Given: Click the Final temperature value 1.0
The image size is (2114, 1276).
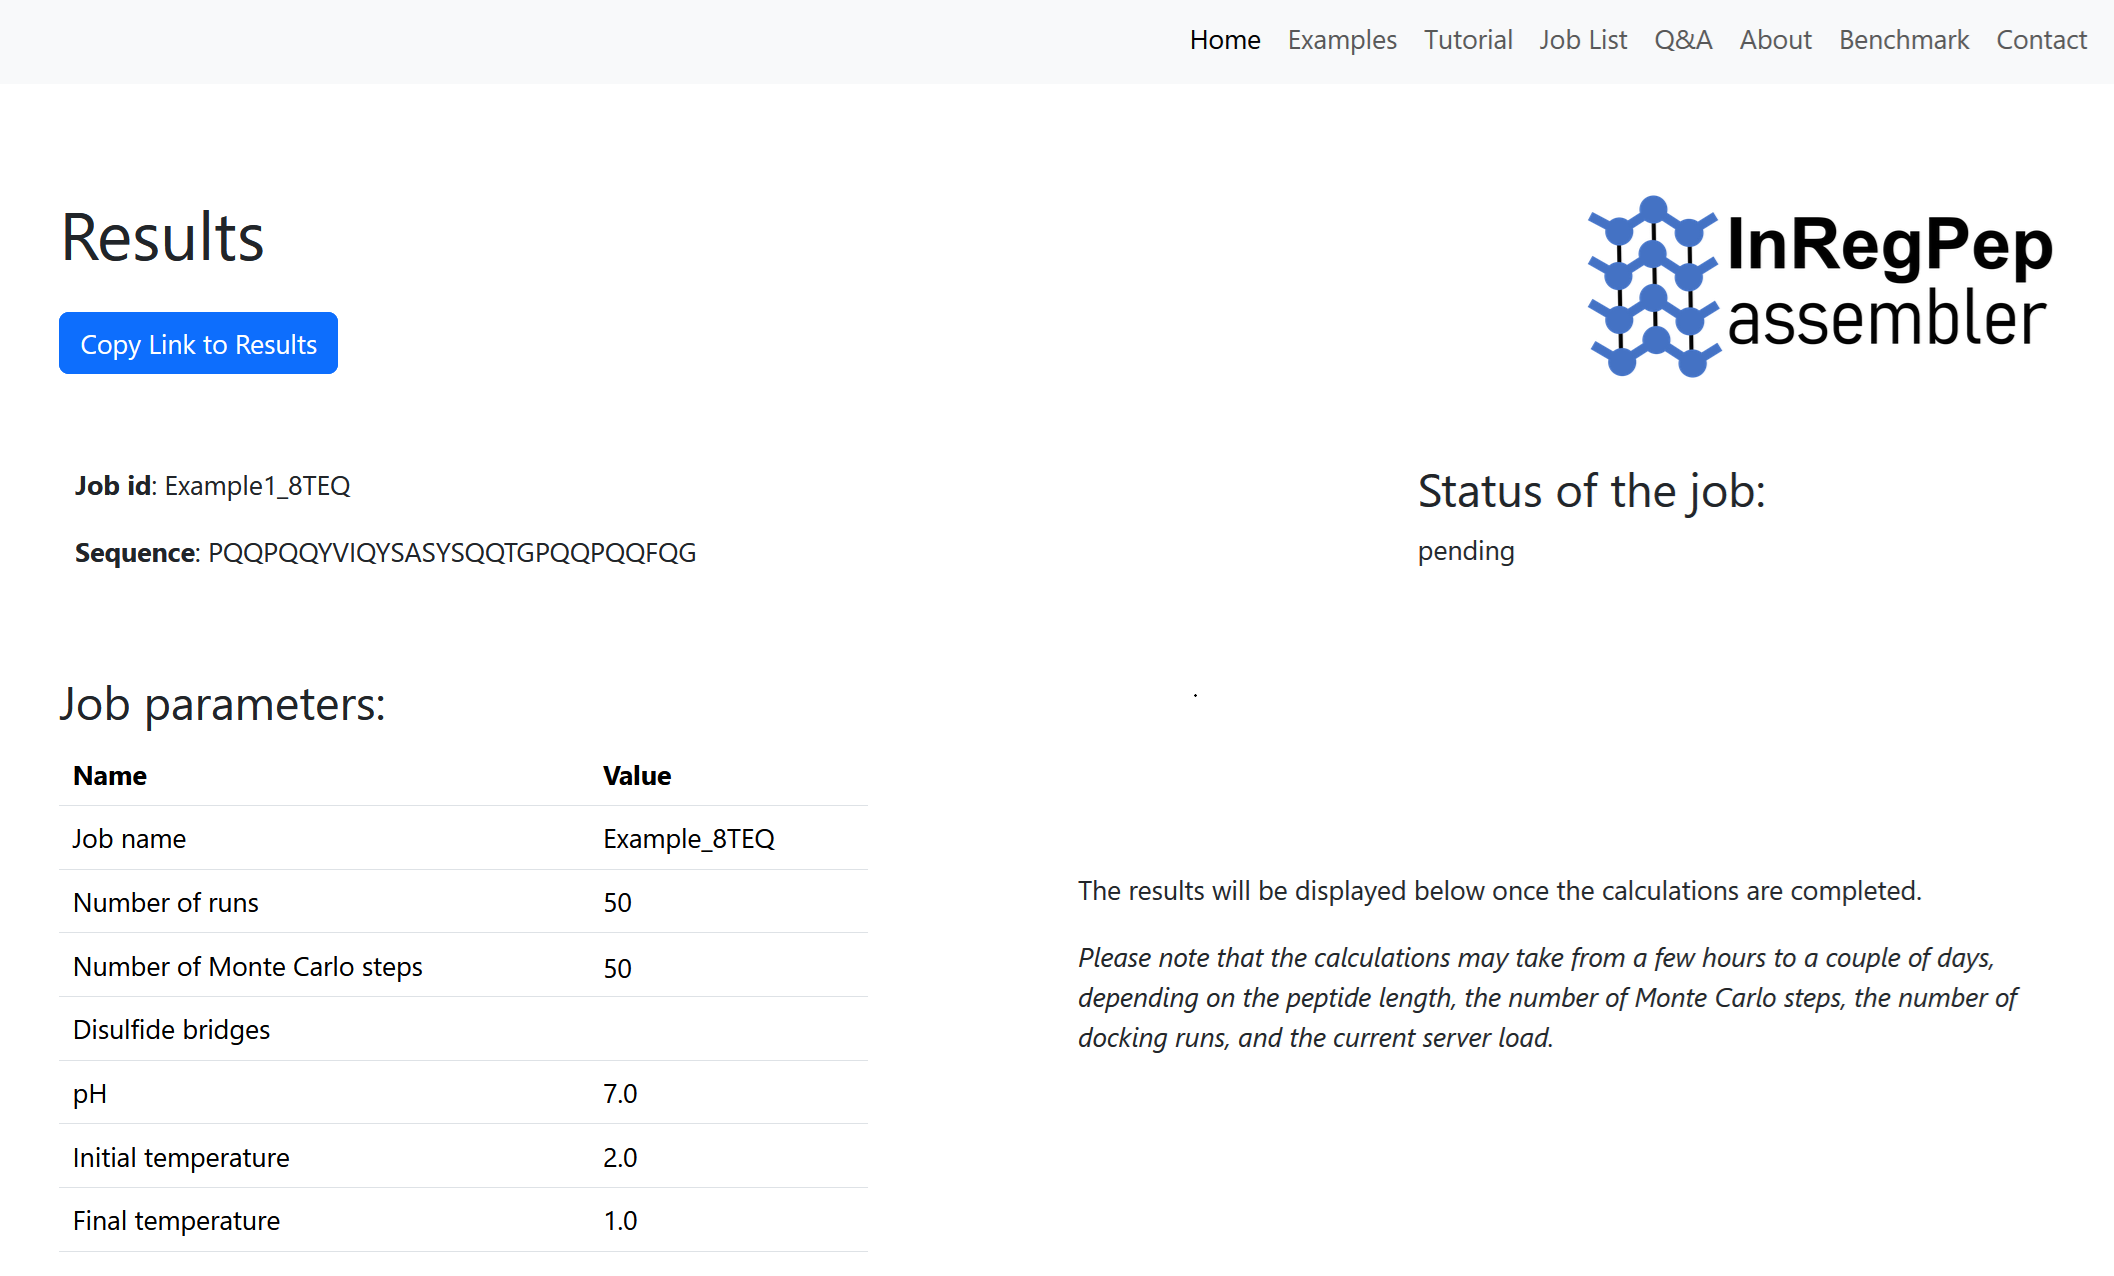Looking at the screenshot, I should tap(620, 1221).
